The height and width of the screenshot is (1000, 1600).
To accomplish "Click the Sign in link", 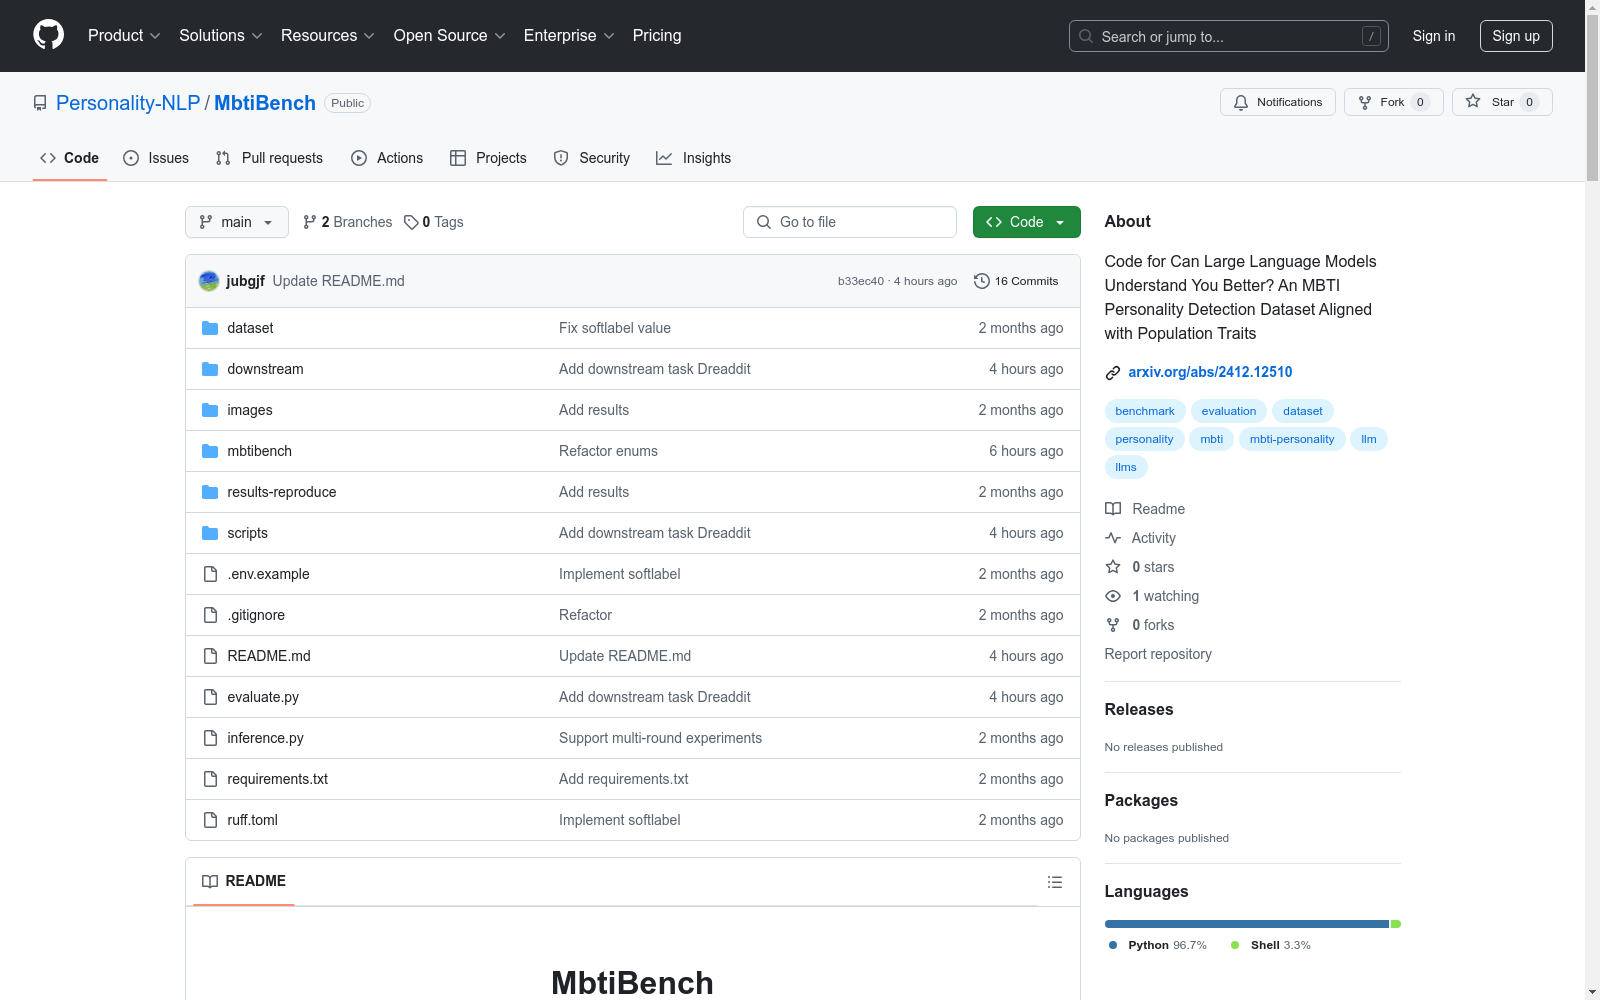I will pos(1434,36).
